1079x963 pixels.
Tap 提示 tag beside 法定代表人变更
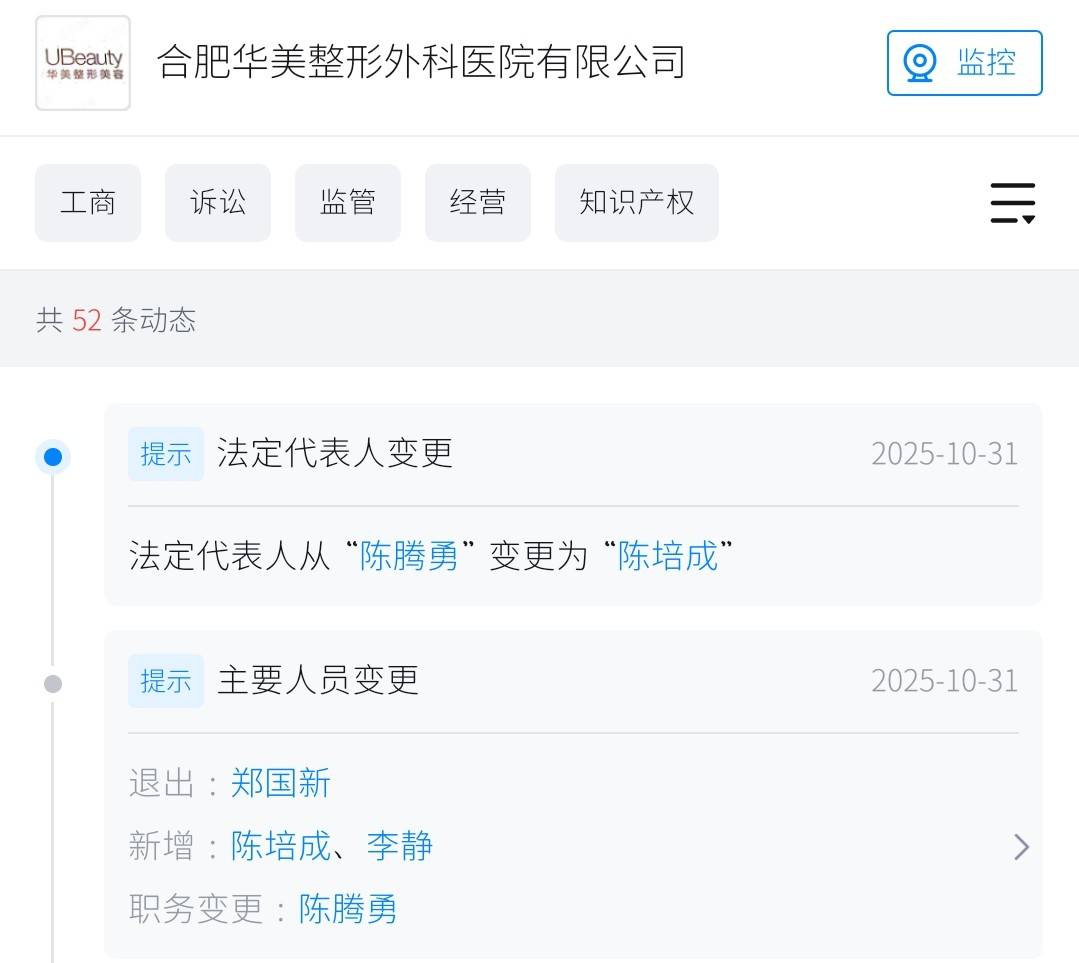pyautogui.click(x=166, y=454)
